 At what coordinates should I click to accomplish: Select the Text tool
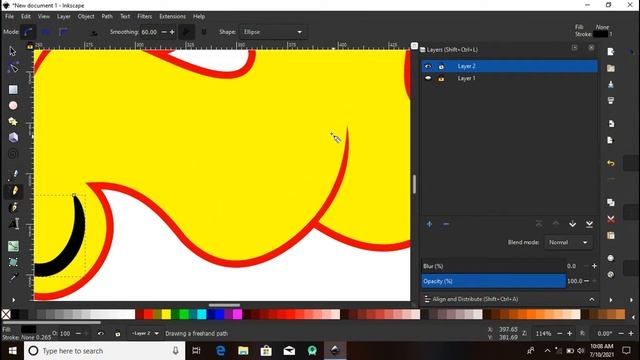13,223
